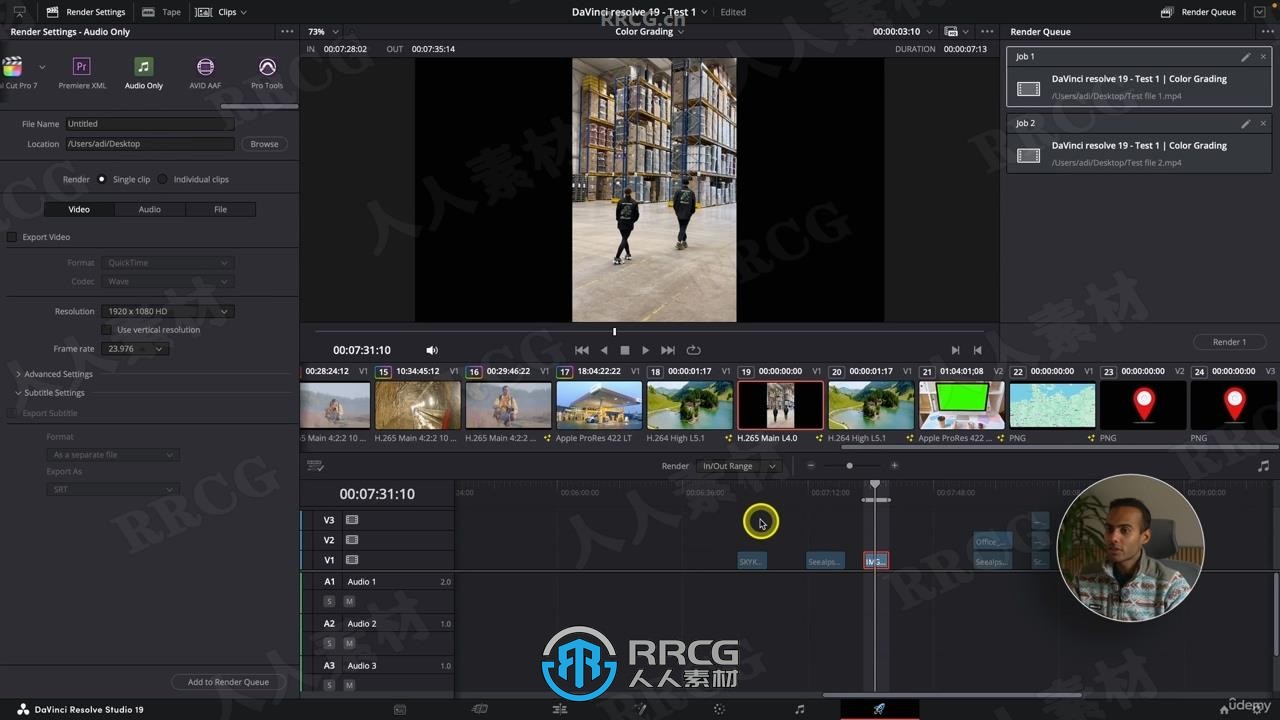The width and height of the screenshot is (1280, 720).
Task: Select the Audio Only render preset
Action: click(x=144, y=73)
